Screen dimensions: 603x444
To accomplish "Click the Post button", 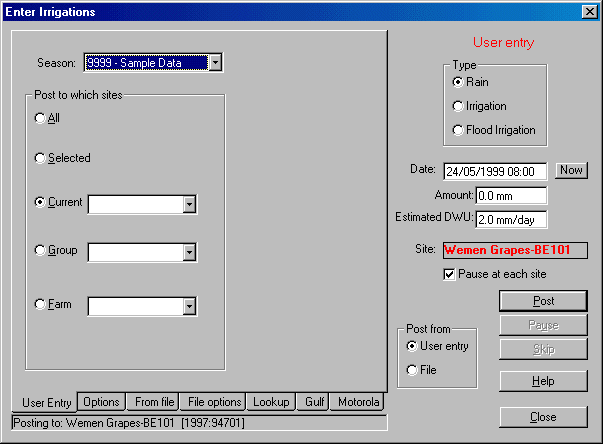I will (543, 300).
